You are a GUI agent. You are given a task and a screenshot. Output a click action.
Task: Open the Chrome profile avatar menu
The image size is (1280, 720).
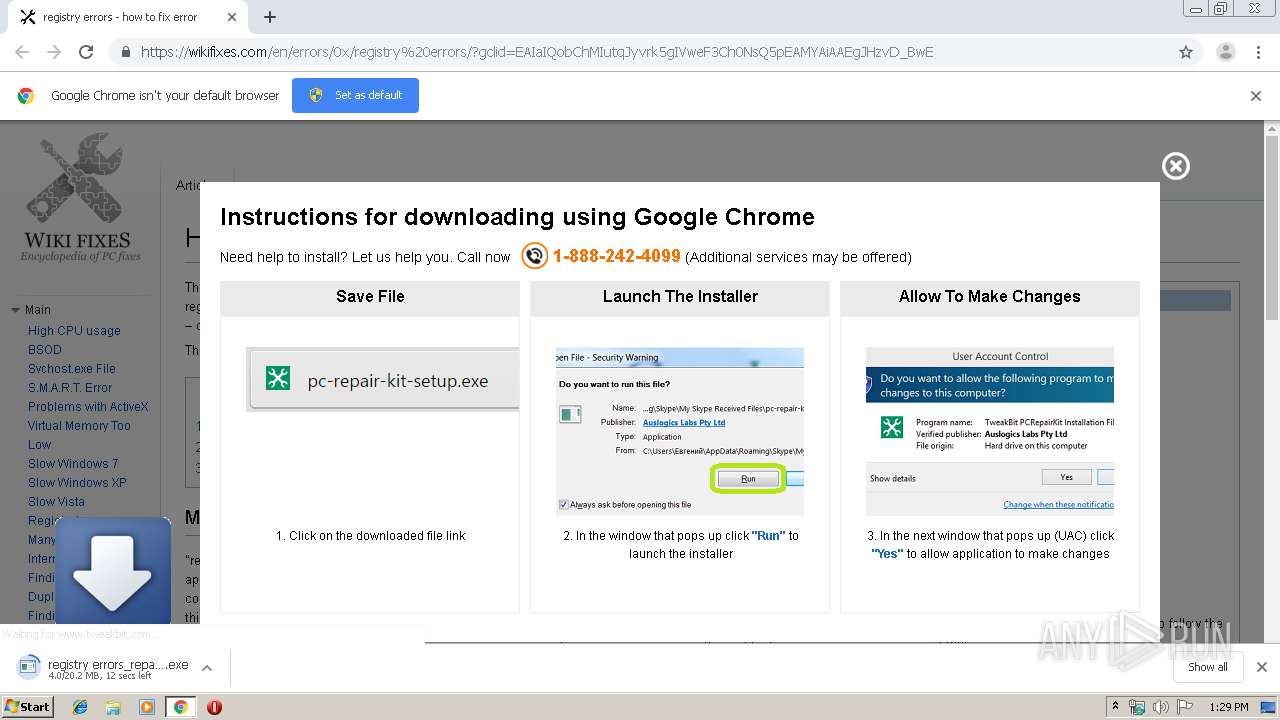pyautogui.click(x=1225, y=52)
